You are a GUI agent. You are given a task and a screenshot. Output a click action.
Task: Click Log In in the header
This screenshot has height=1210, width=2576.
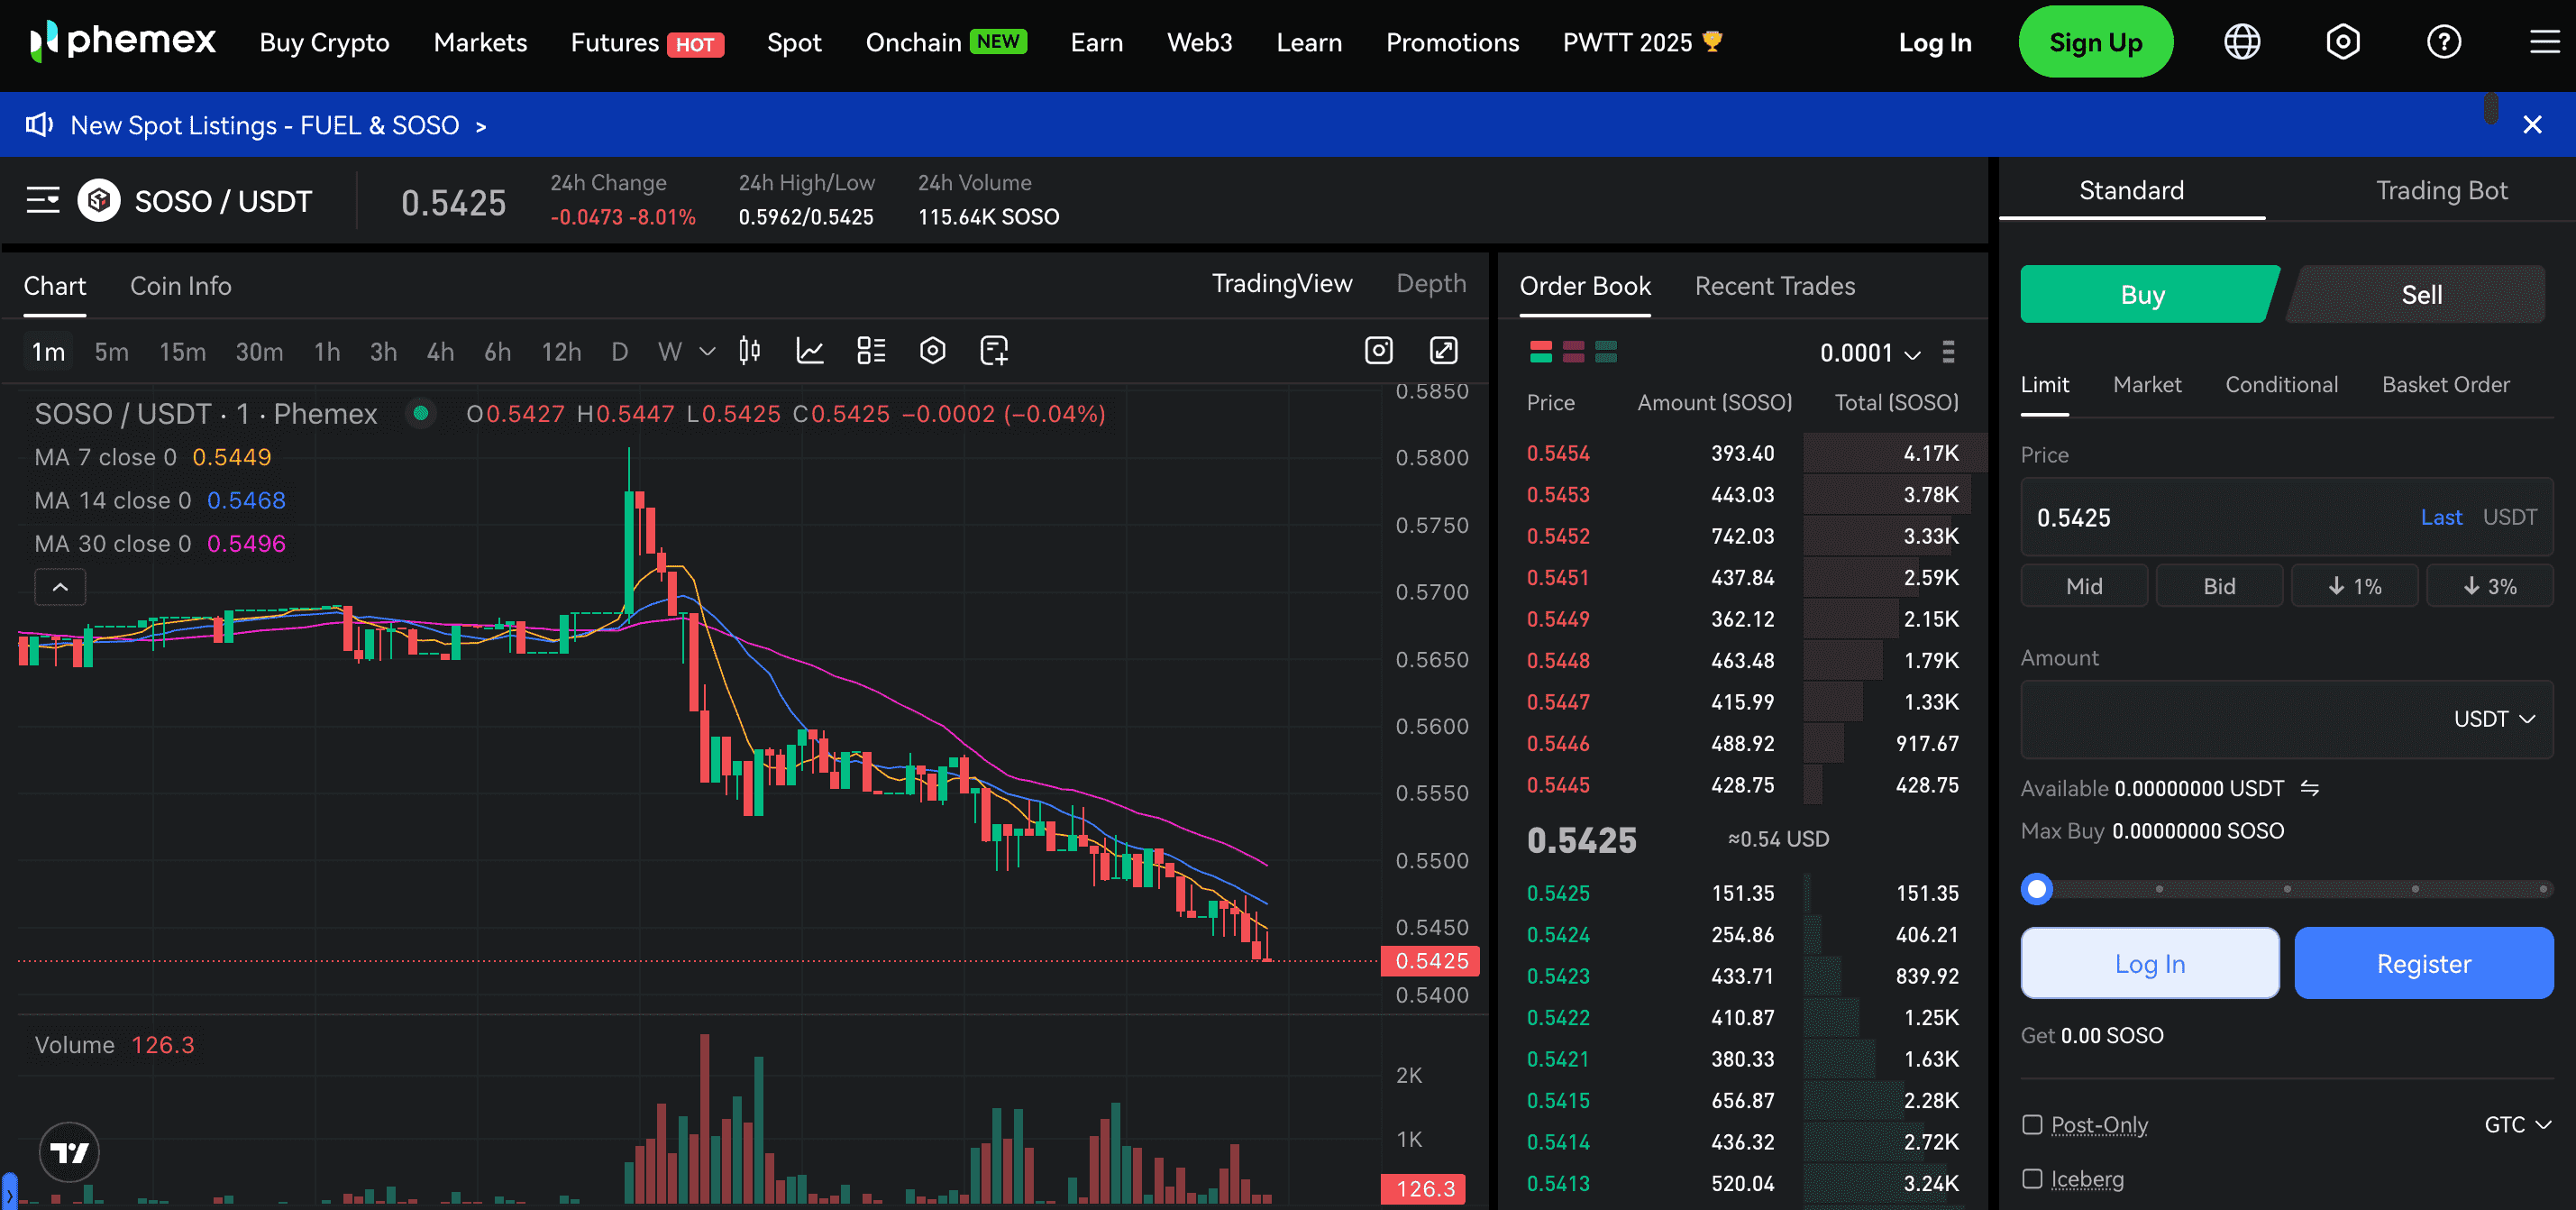point(1934,42)
